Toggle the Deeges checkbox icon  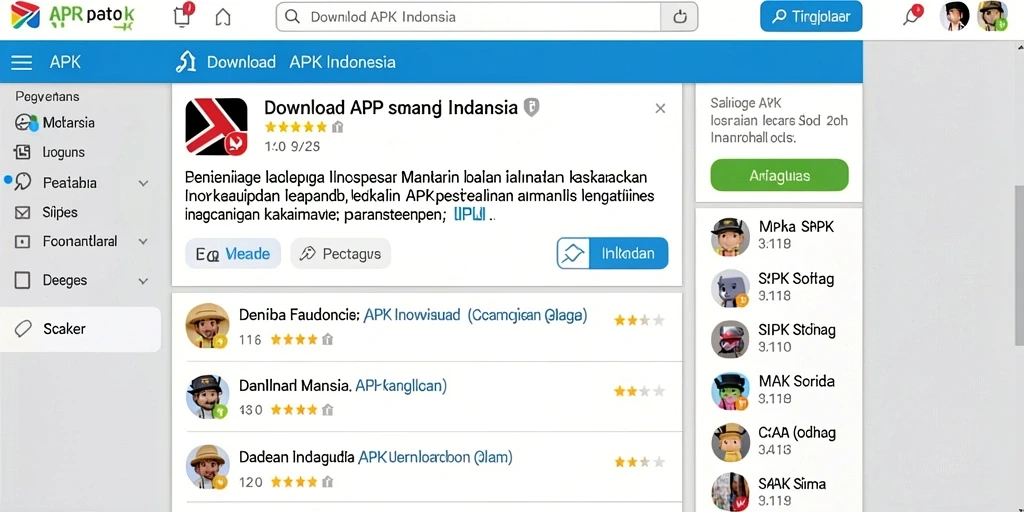click(22, 280)
